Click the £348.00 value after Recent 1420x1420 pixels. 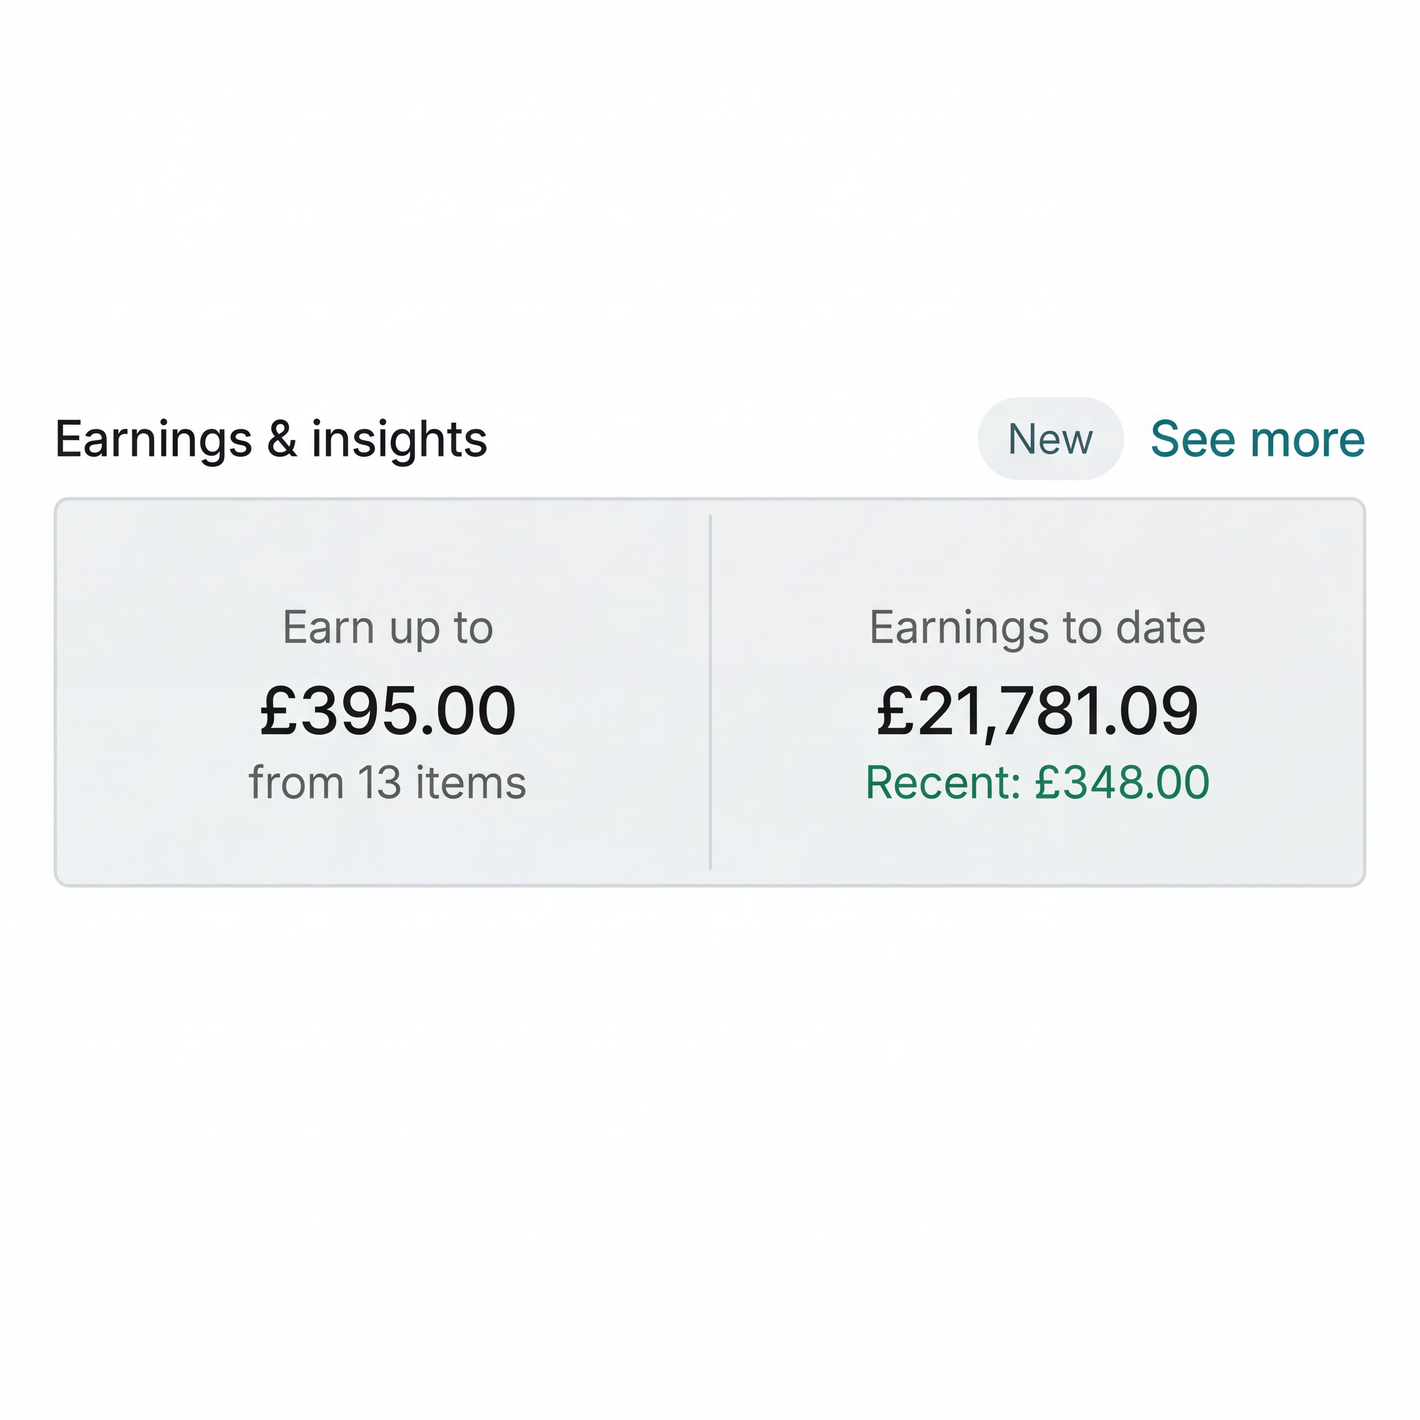point(1122,783)
